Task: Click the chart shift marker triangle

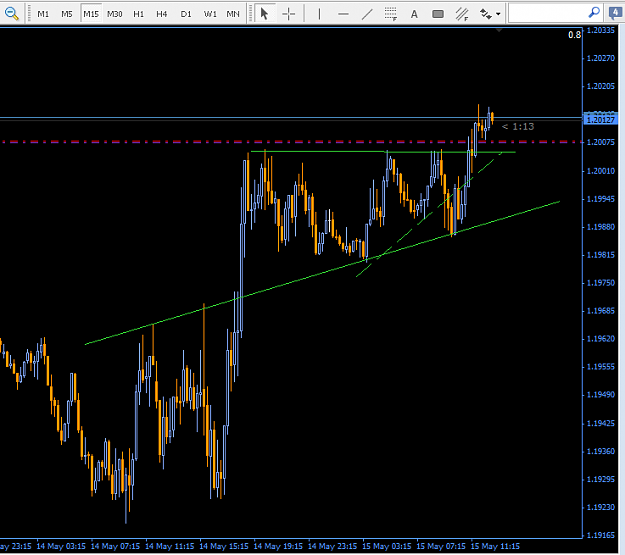Action: 499,30
